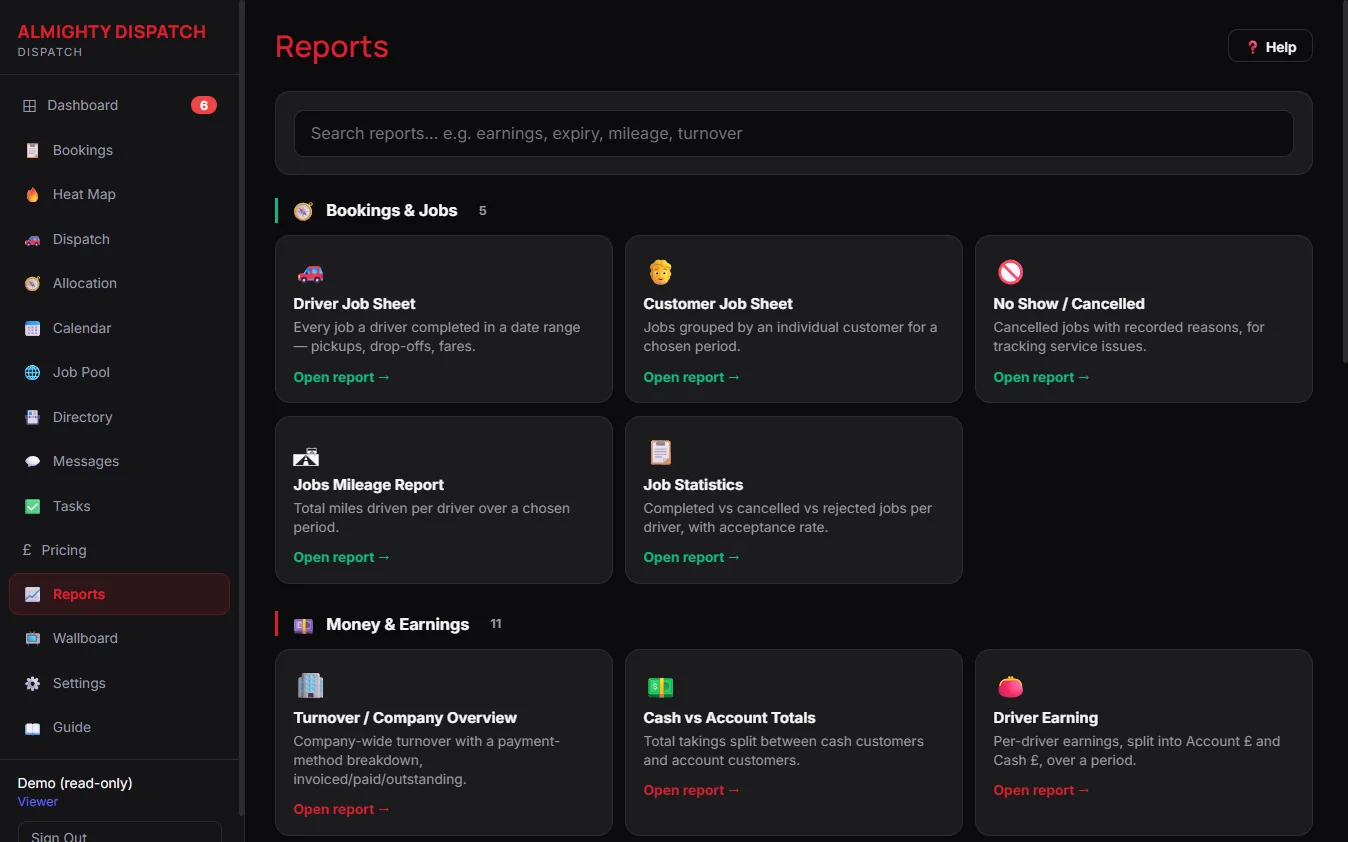Click the Reports page heading

point(332,47)
